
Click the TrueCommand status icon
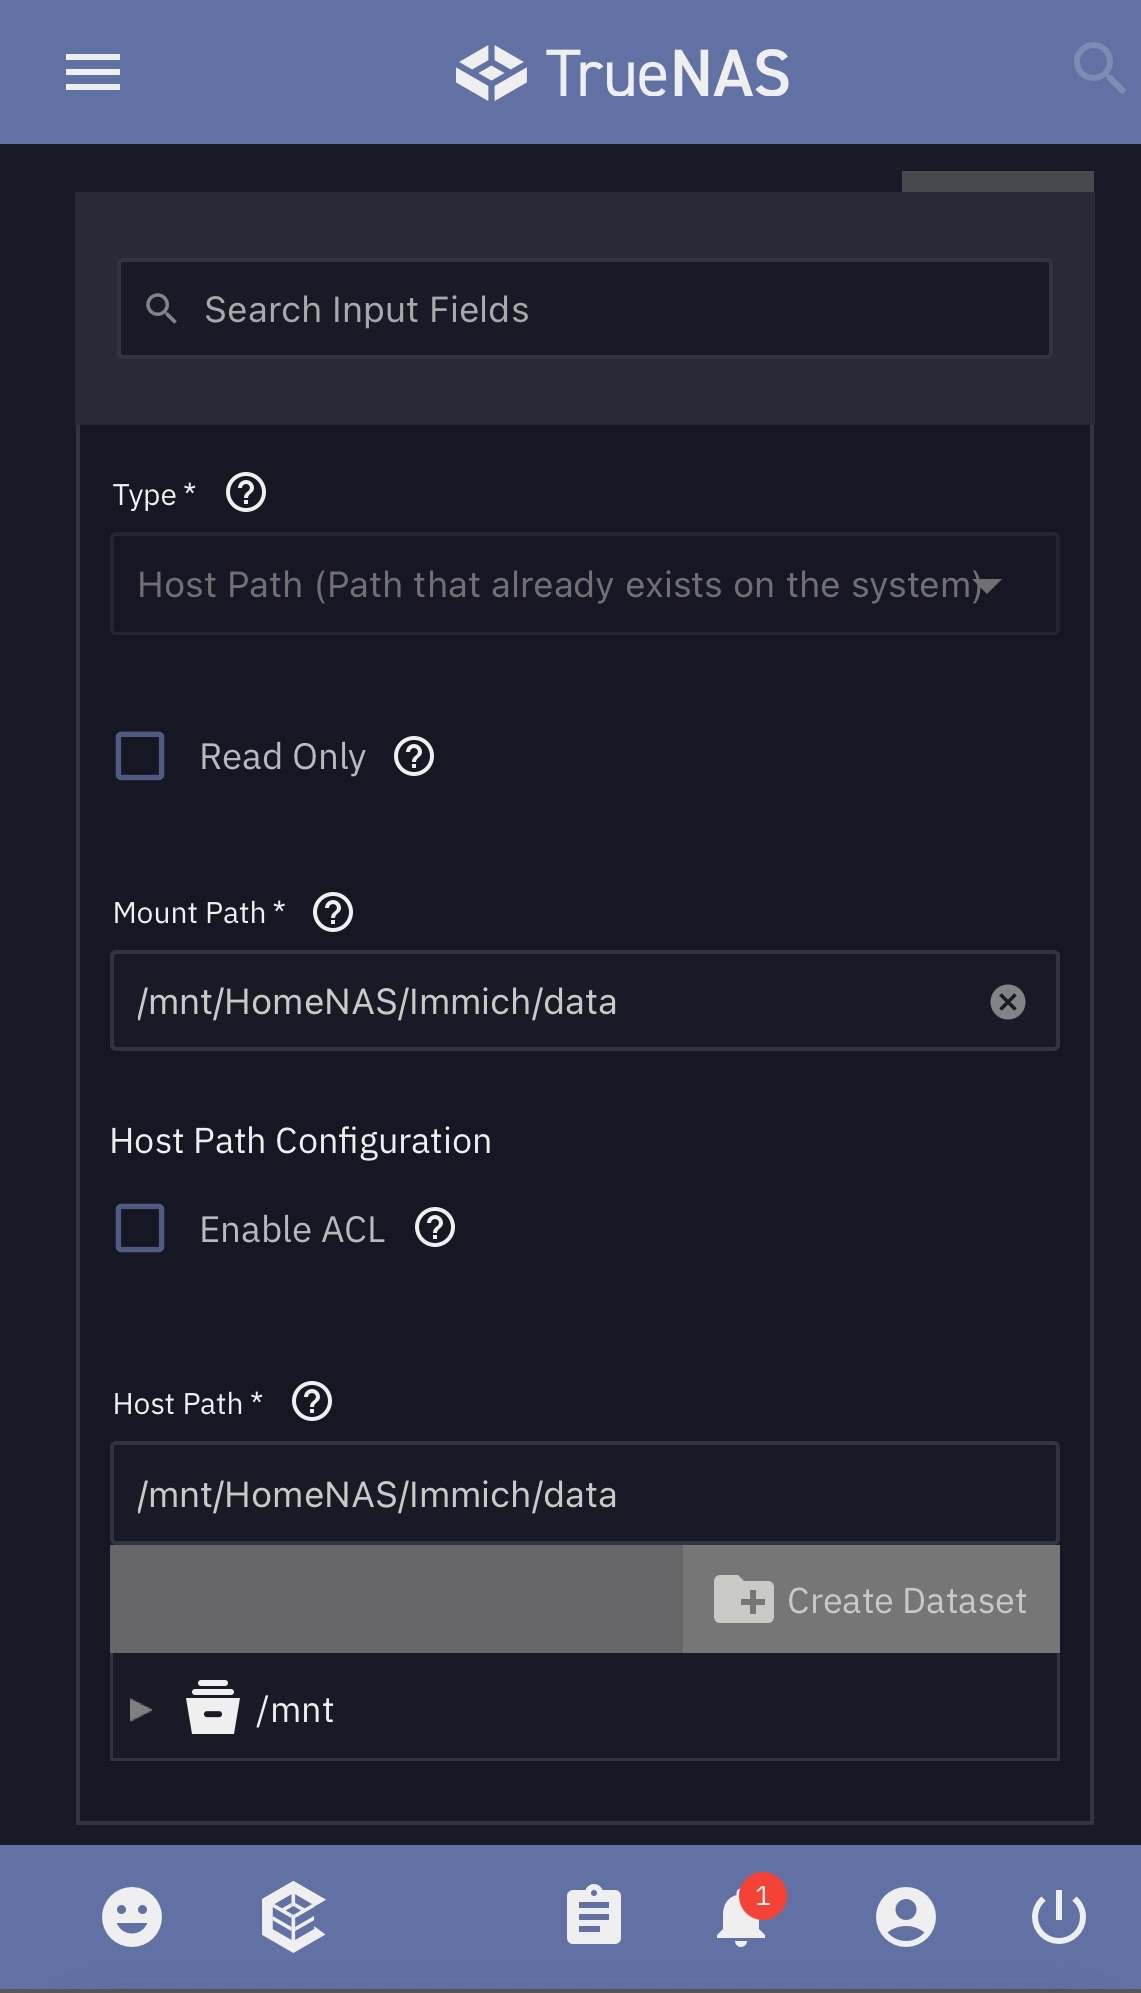(293, 1916)
